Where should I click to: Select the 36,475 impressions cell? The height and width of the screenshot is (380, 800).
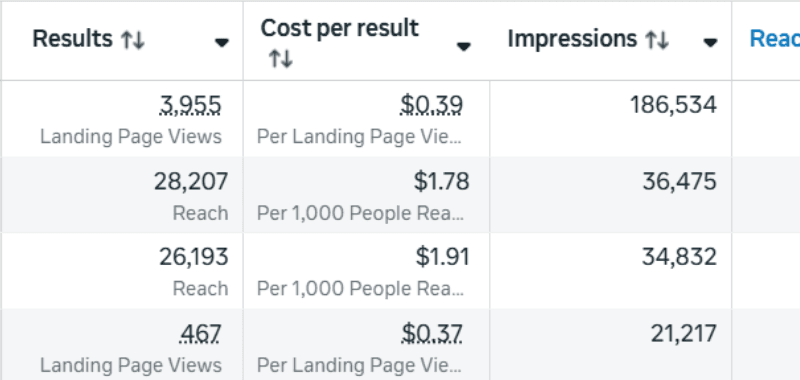611,195
